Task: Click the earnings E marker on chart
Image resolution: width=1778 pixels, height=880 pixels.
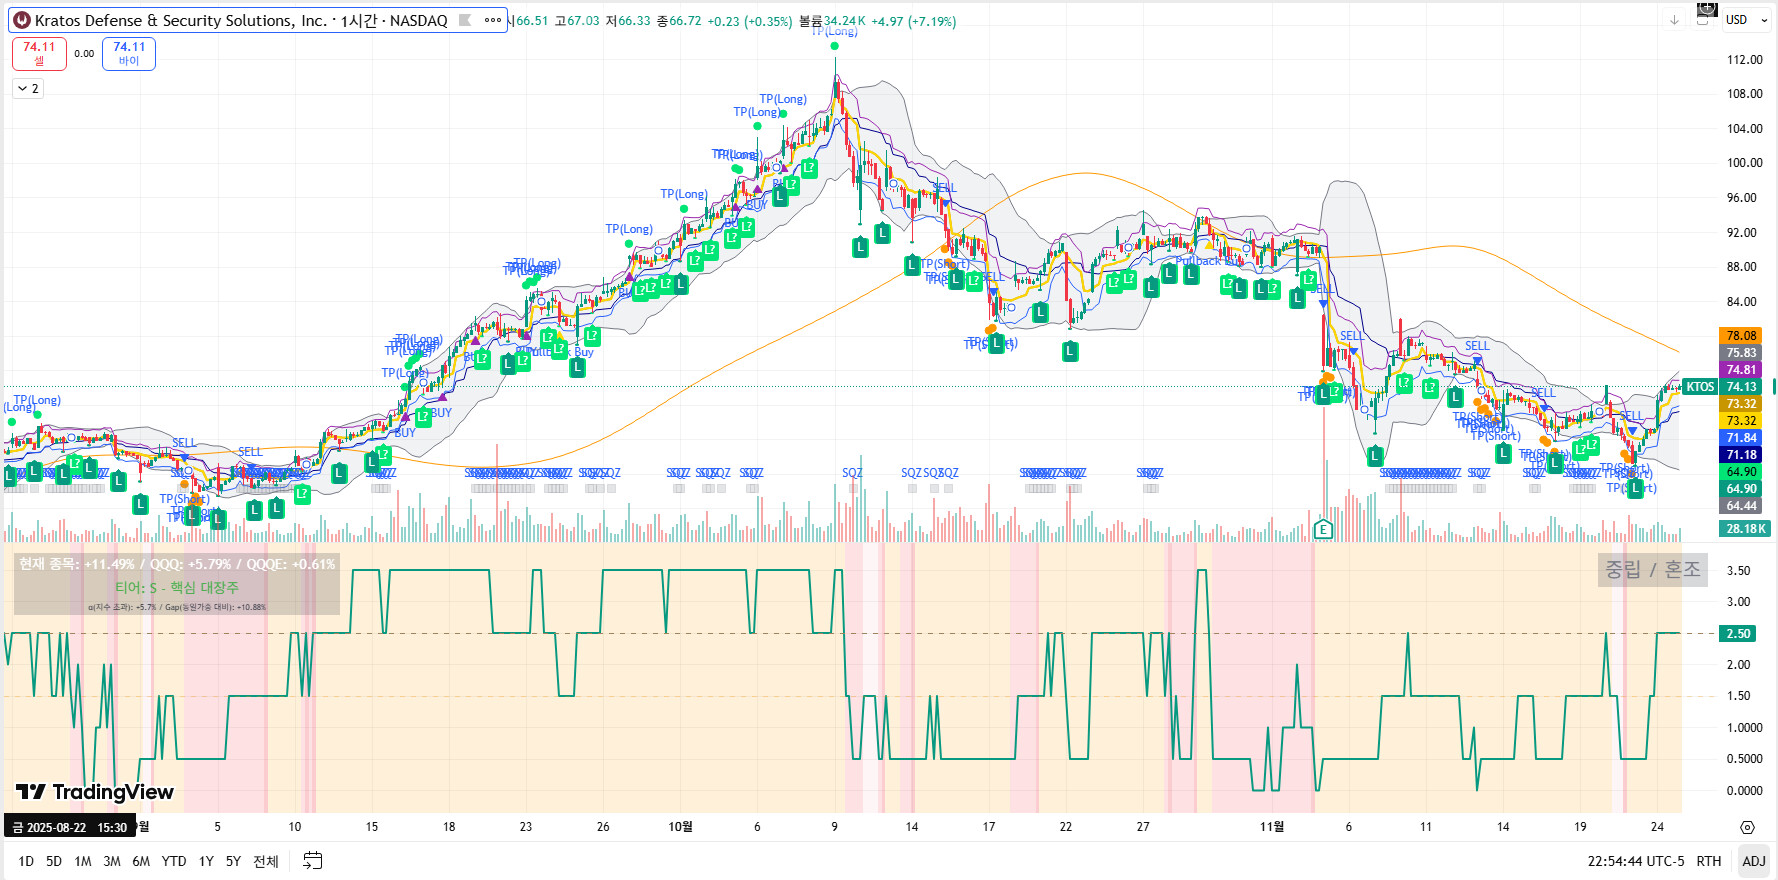Action: (x=1323, y=529)
